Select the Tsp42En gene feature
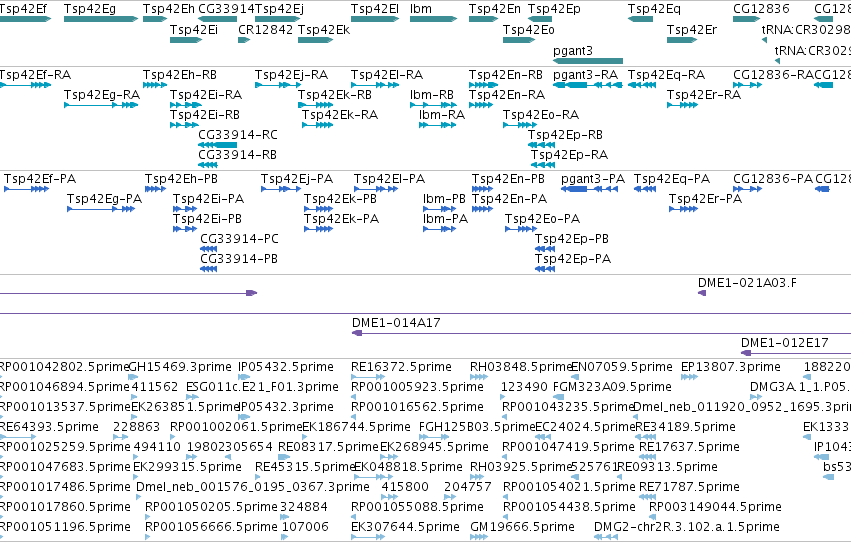This screenshot has height=542, width=851. (x=484, y=19)
